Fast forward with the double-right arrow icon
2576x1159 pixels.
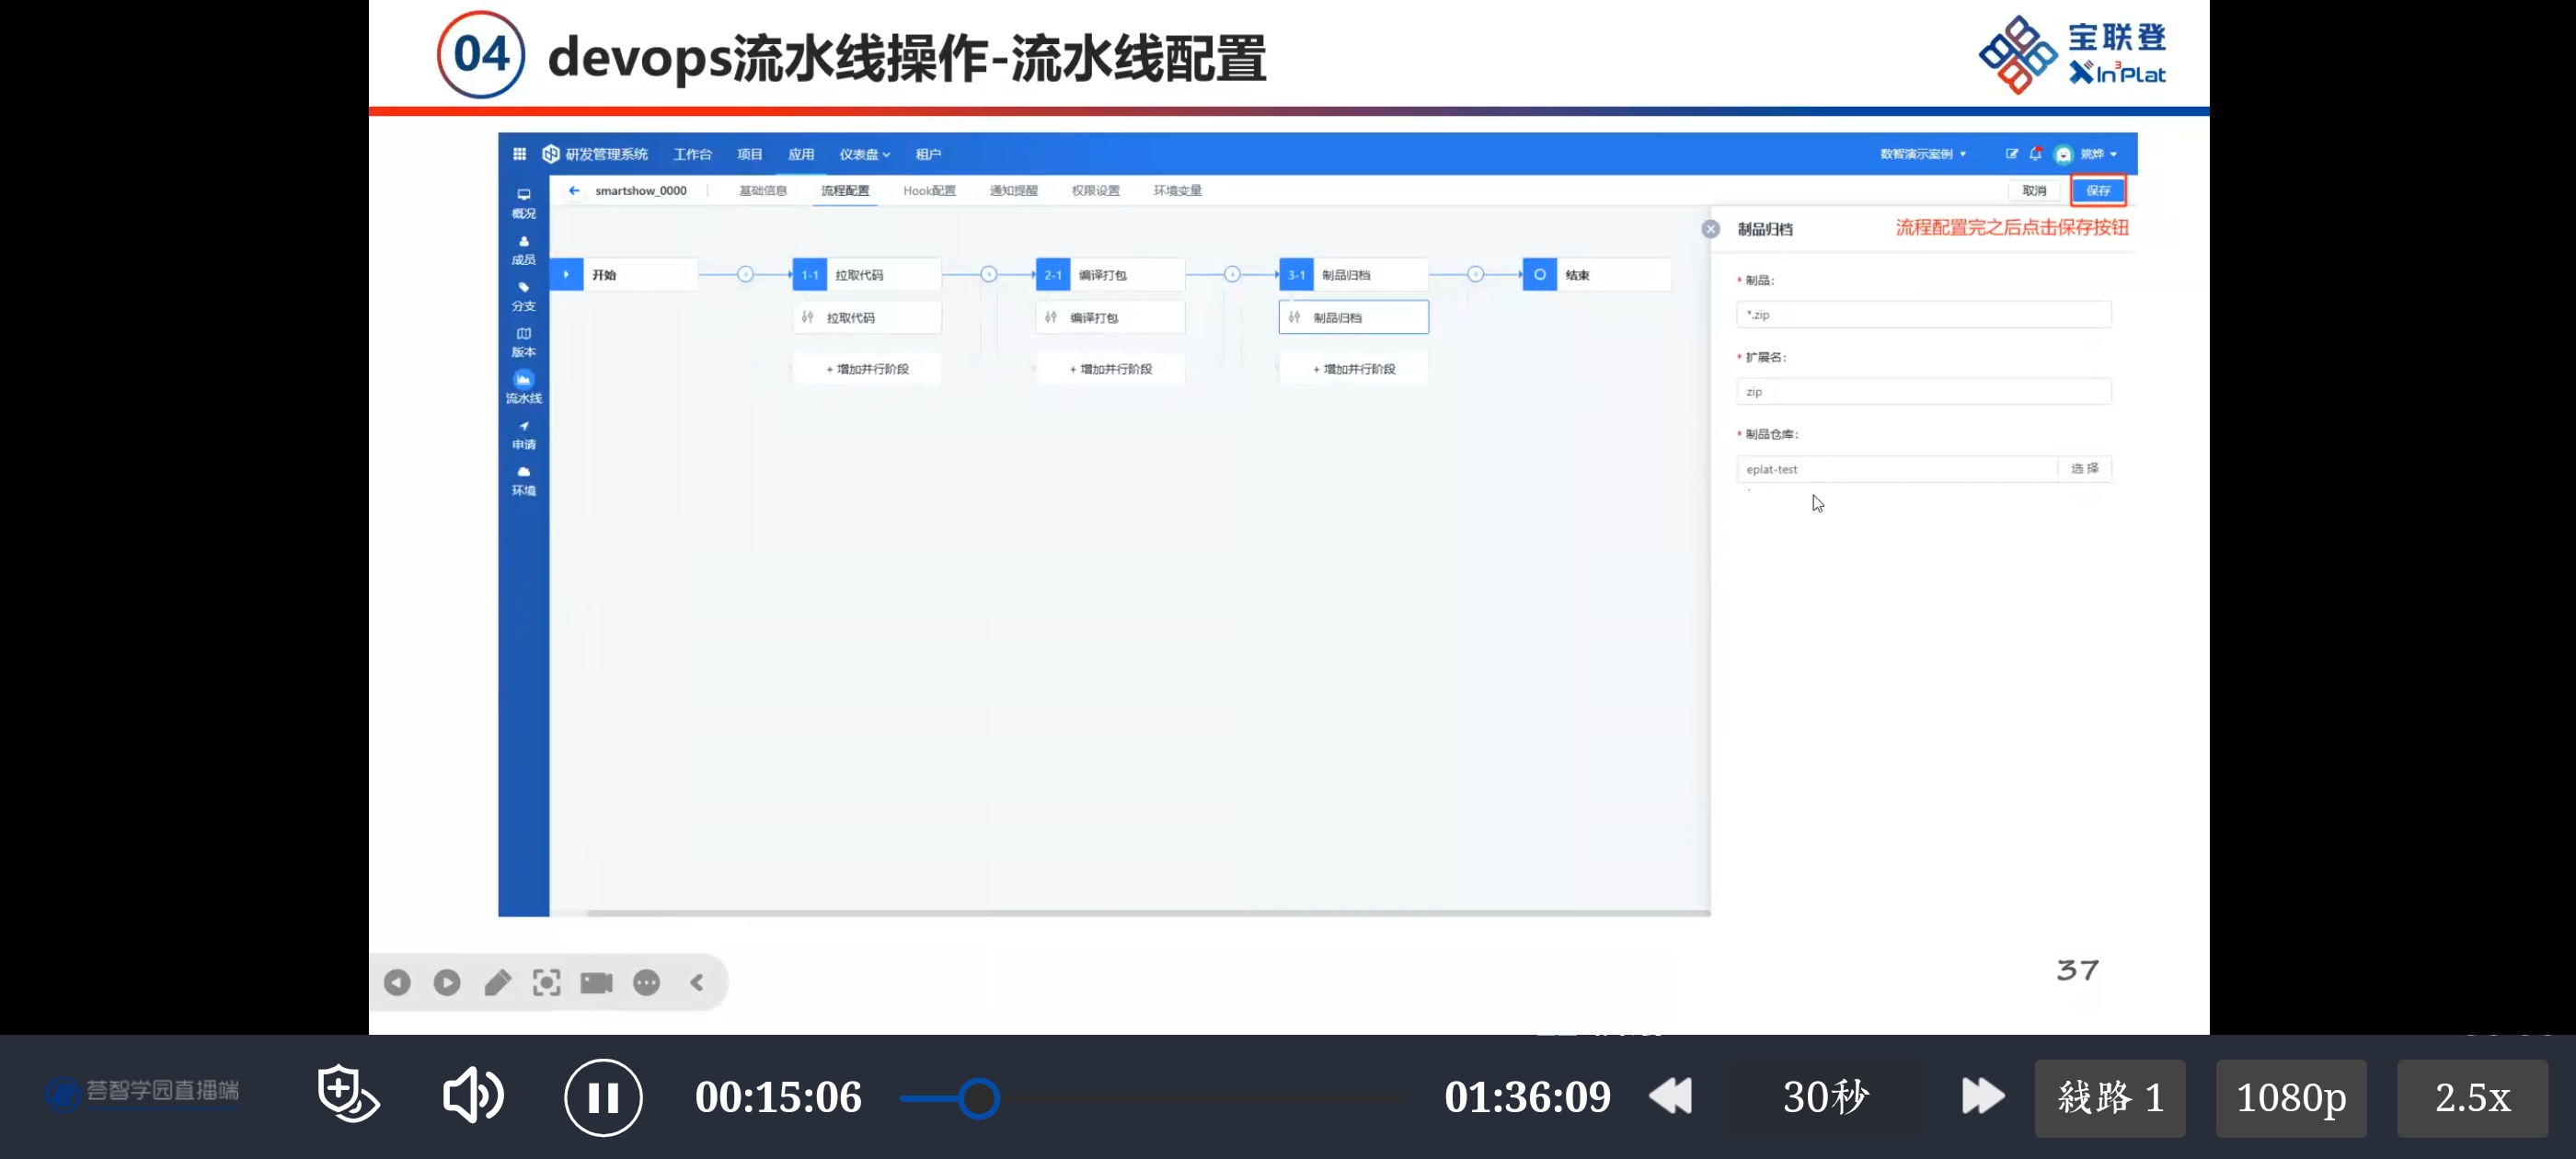click(x=1982, y=1096)
